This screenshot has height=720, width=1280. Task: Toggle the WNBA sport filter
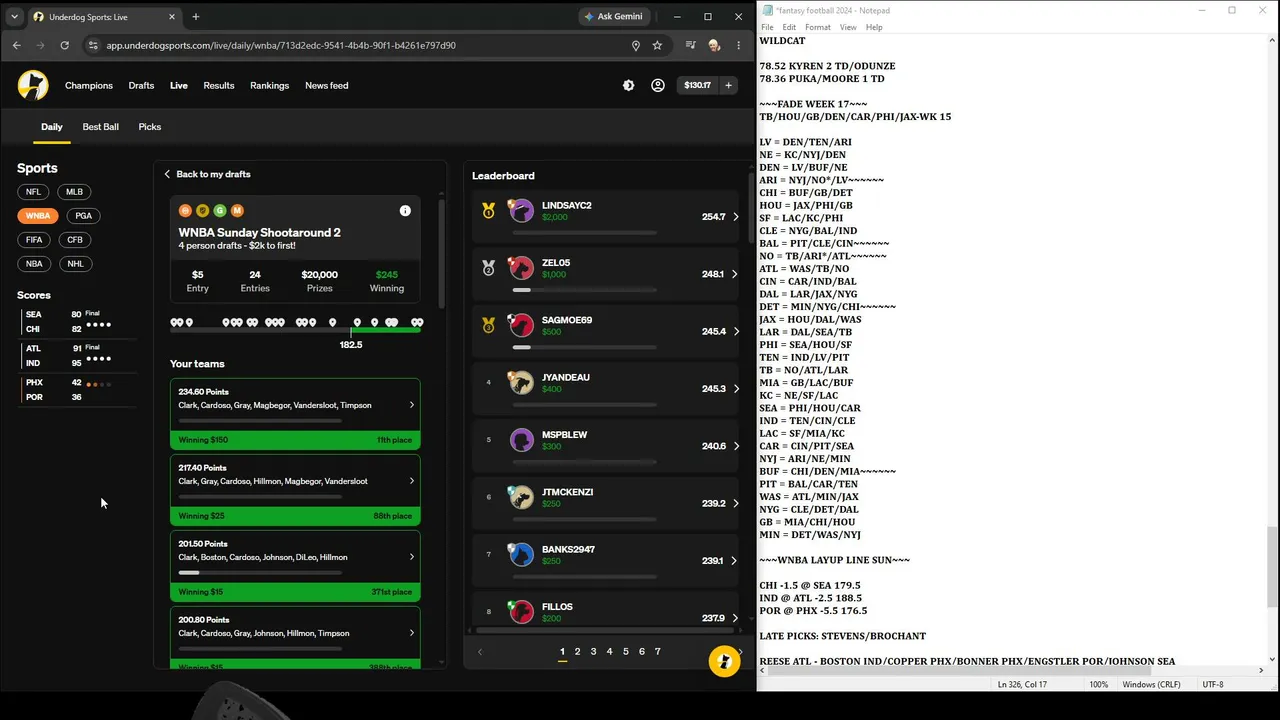38,216
